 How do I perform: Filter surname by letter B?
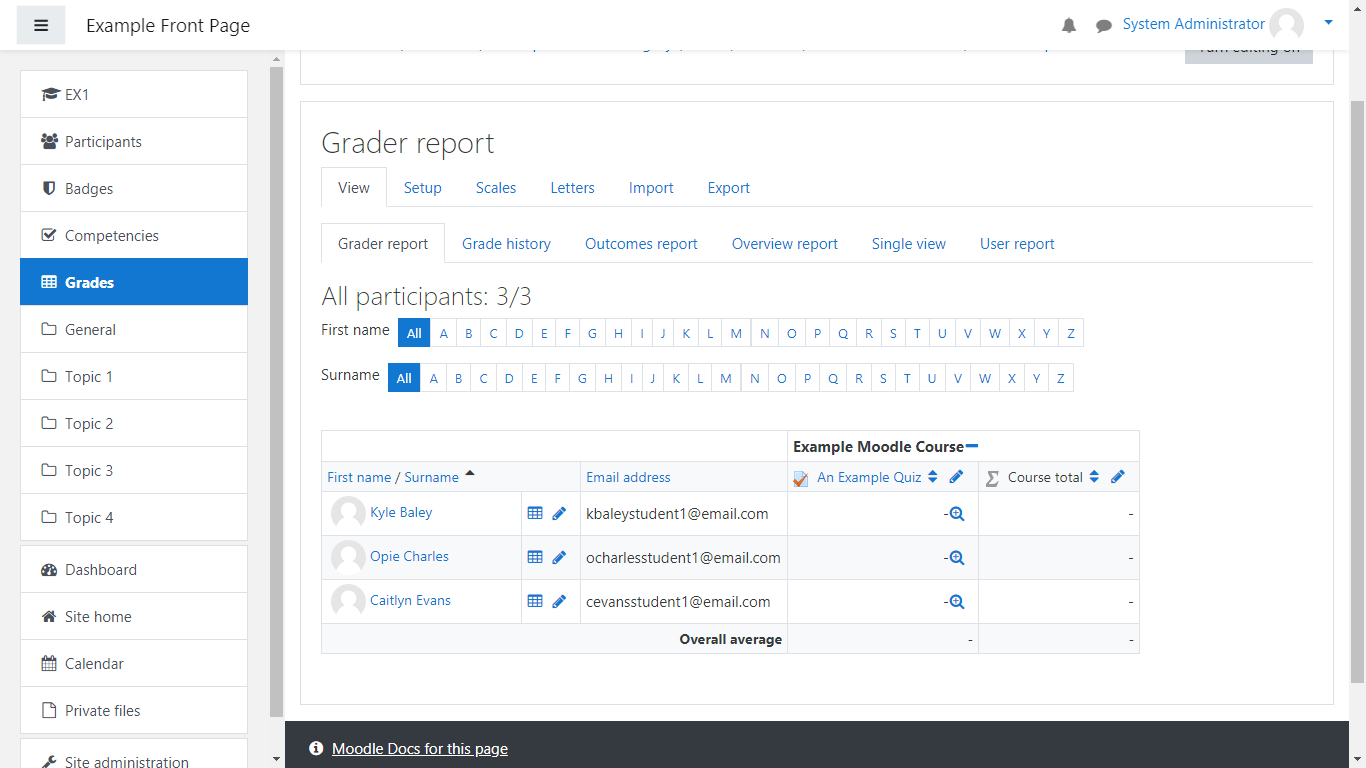[x=458, y=378]
